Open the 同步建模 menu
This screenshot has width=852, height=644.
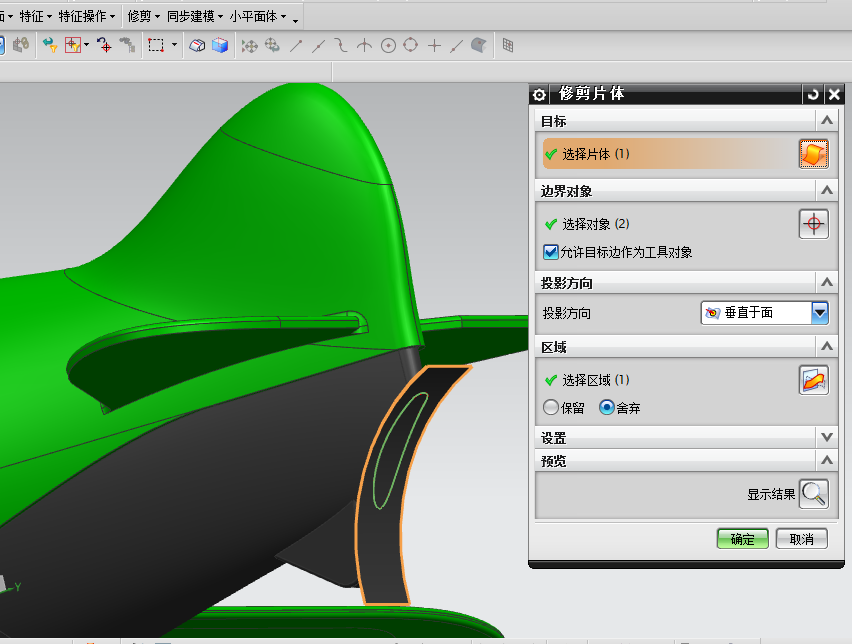(188, 16)
